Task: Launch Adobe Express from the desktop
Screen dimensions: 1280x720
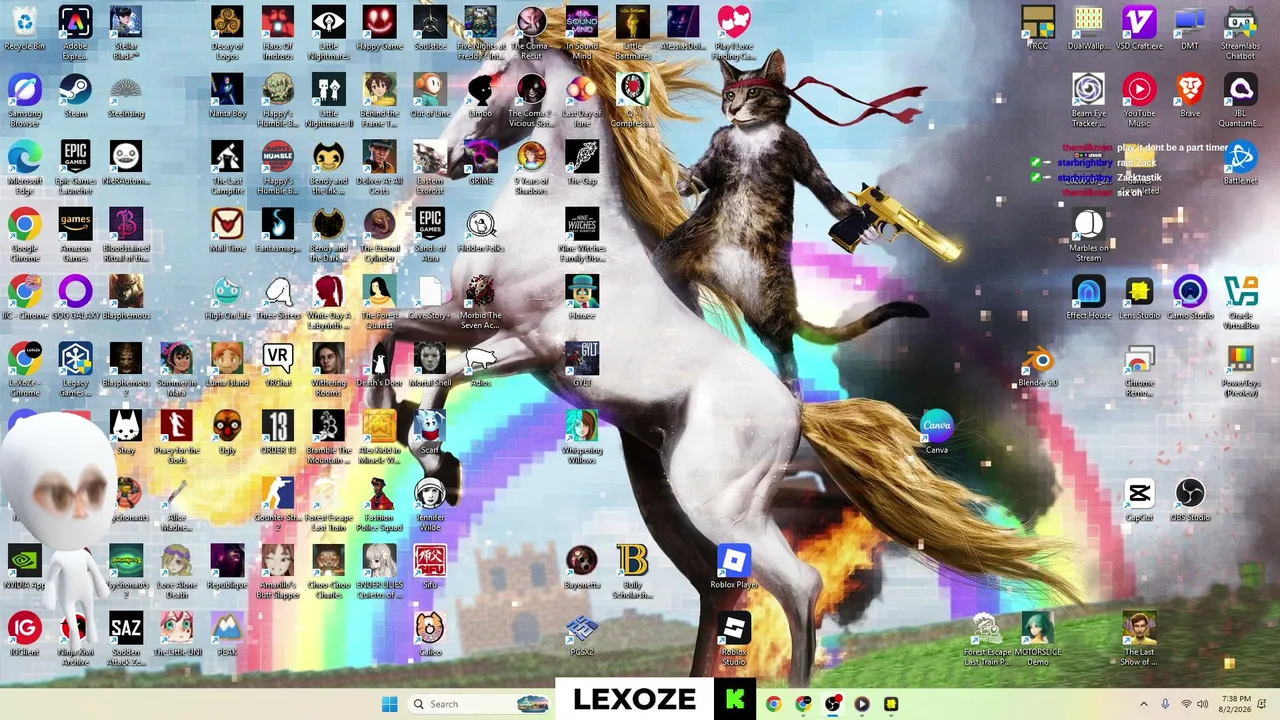Action: click(75, 32)
